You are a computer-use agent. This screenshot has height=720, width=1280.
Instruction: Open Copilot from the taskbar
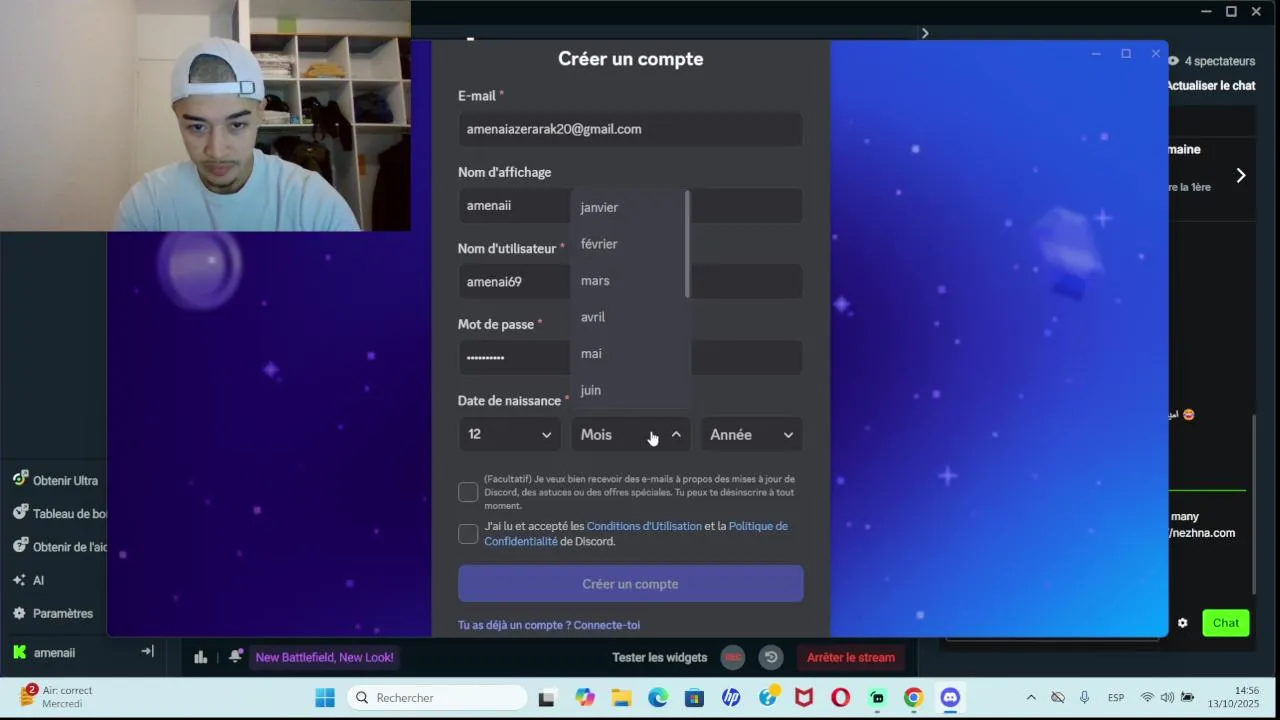pyautogui.click(x=585, y=698)
